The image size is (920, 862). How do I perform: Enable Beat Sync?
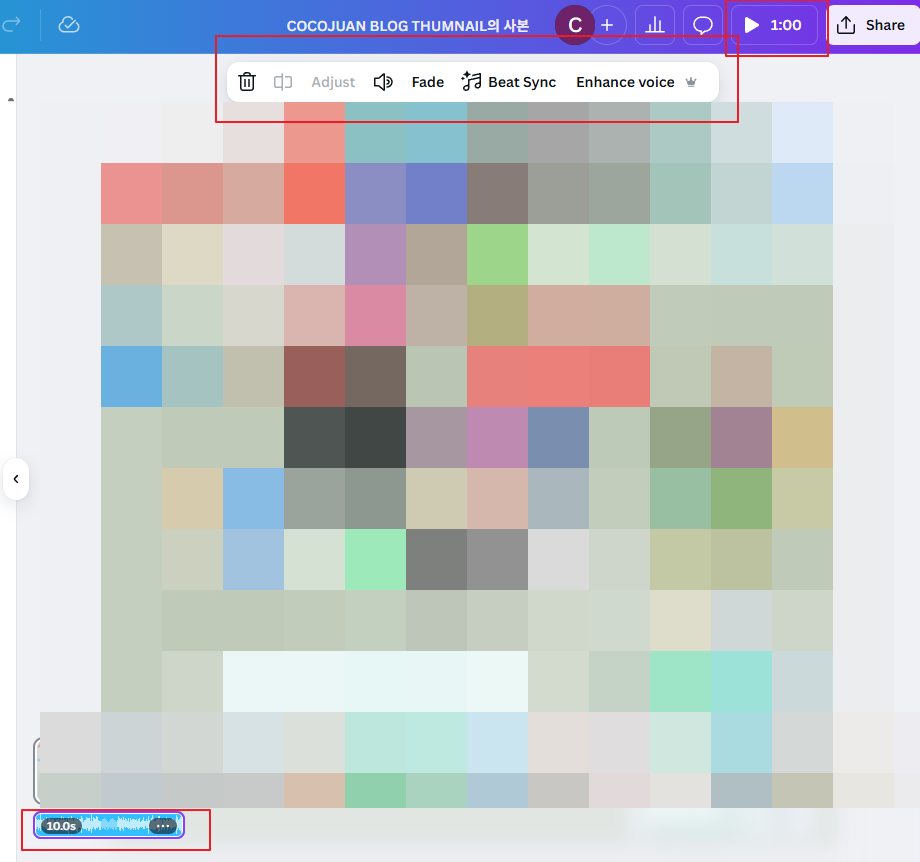click(x=509, y=82)
